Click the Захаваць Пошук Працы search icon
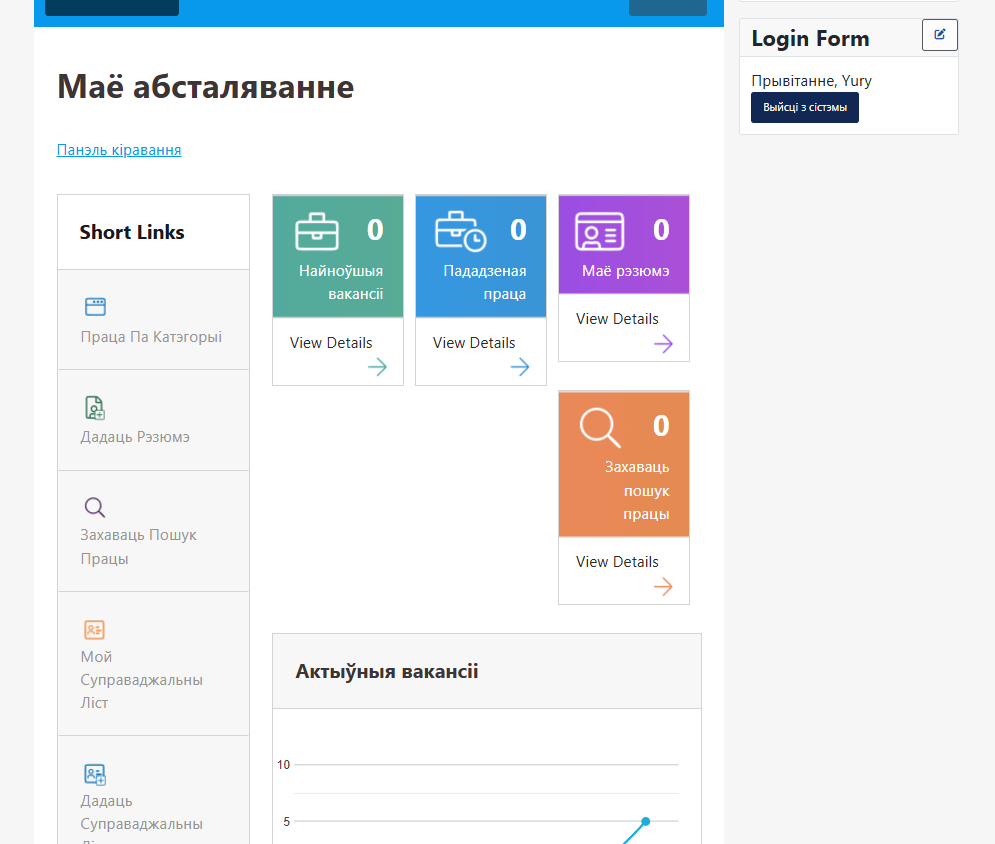 95,507
